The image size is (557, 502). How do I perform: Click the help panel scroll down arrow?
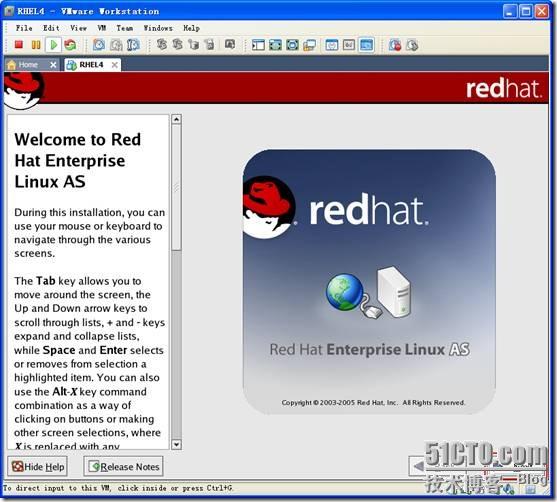pos(177,444)
